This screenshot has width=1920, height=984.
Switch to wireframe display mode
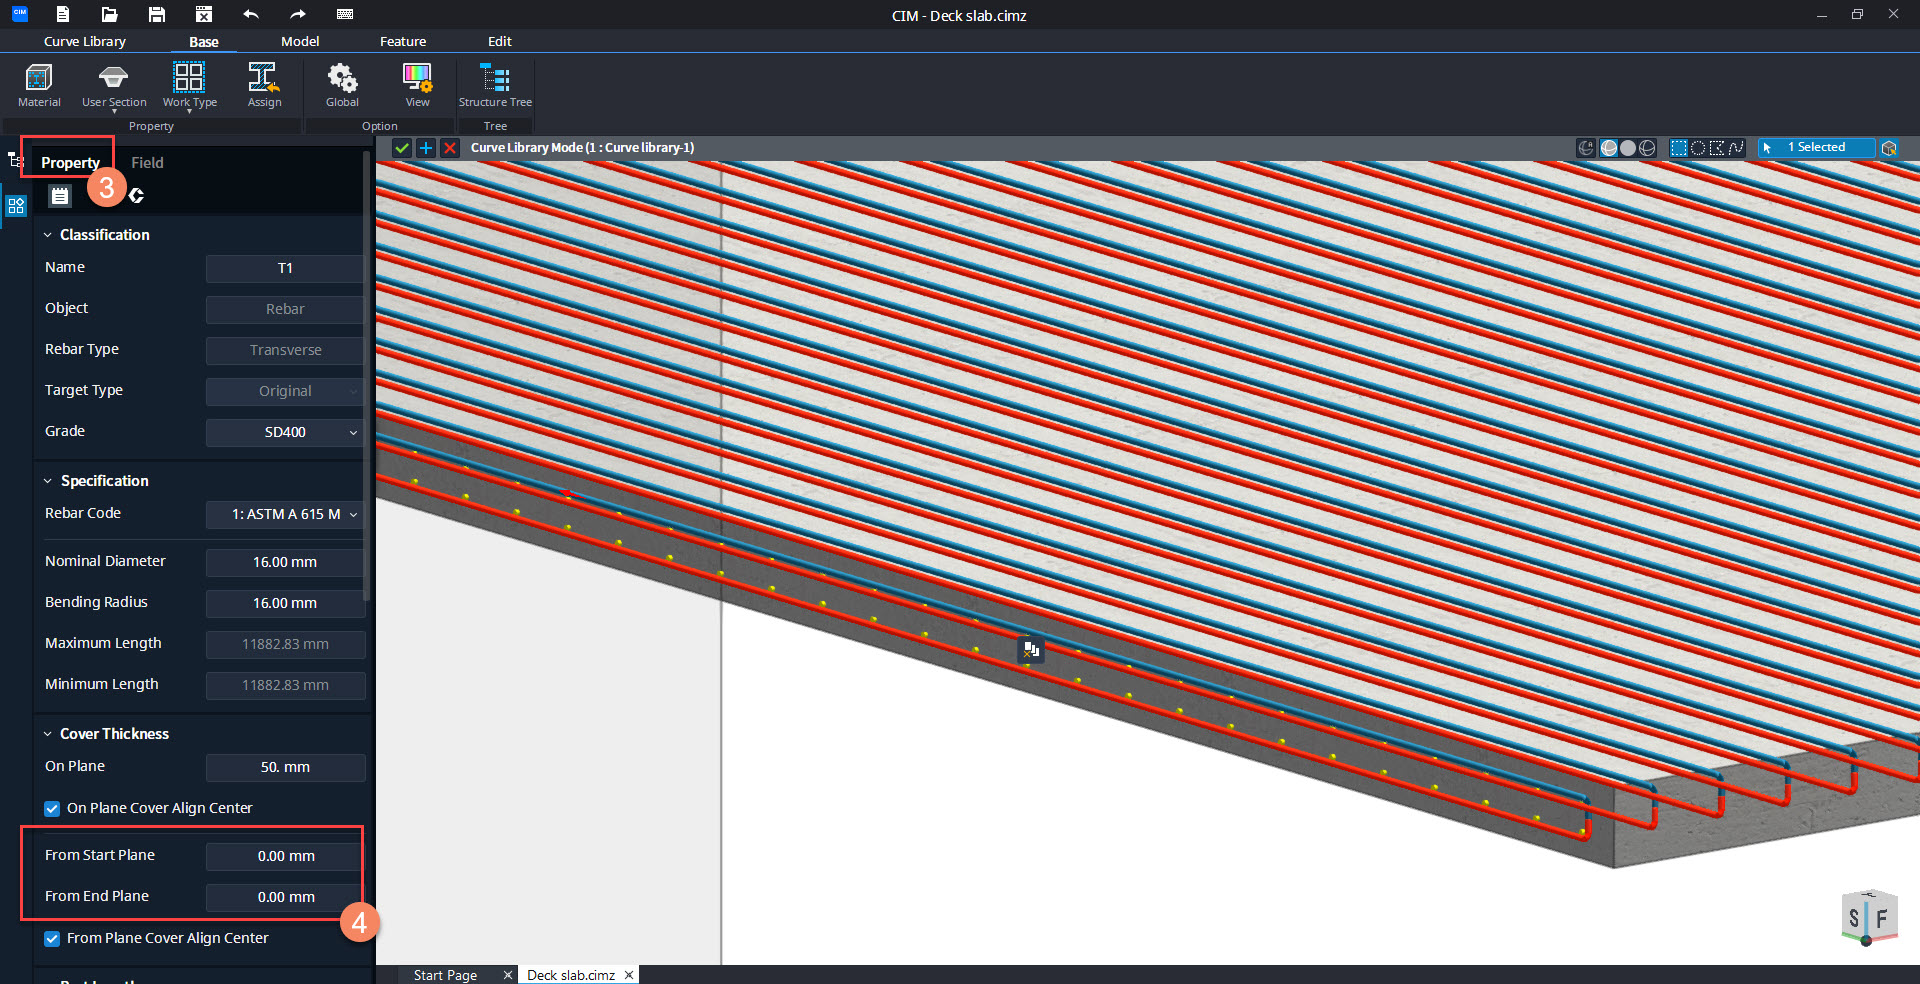pos(1647,148)
